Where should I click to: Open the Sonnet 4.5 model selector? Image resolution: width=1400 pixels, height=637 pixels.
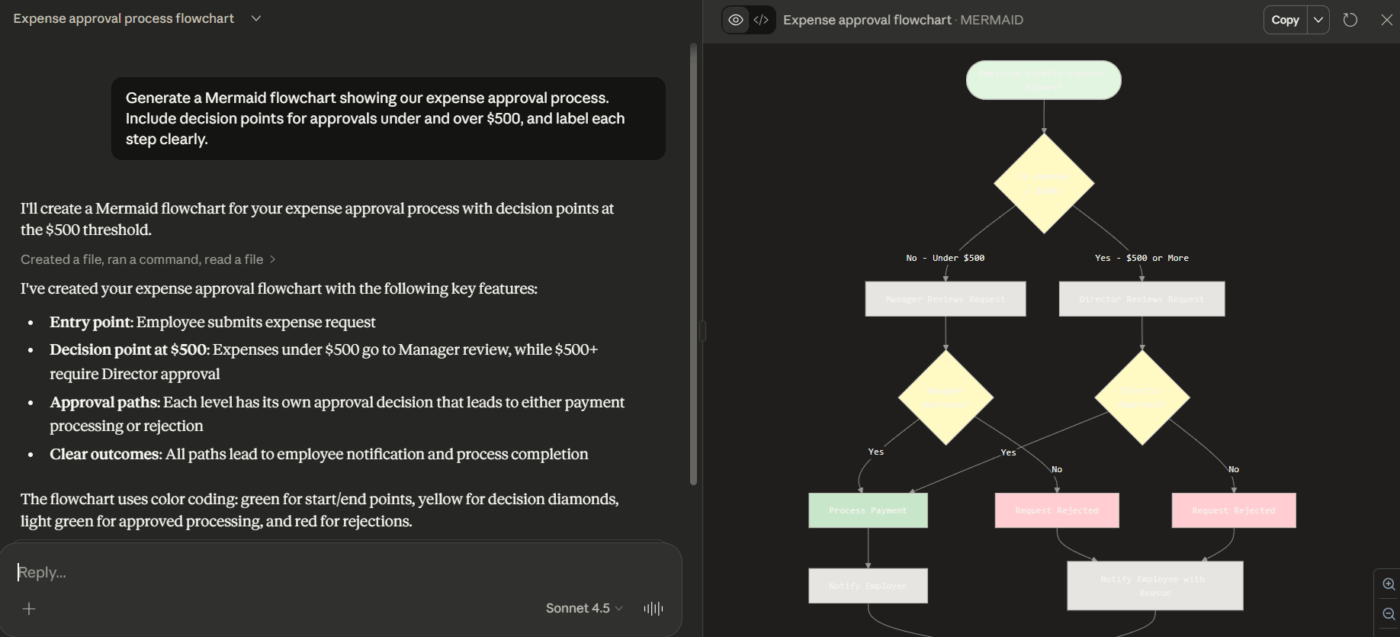(584, 608)
